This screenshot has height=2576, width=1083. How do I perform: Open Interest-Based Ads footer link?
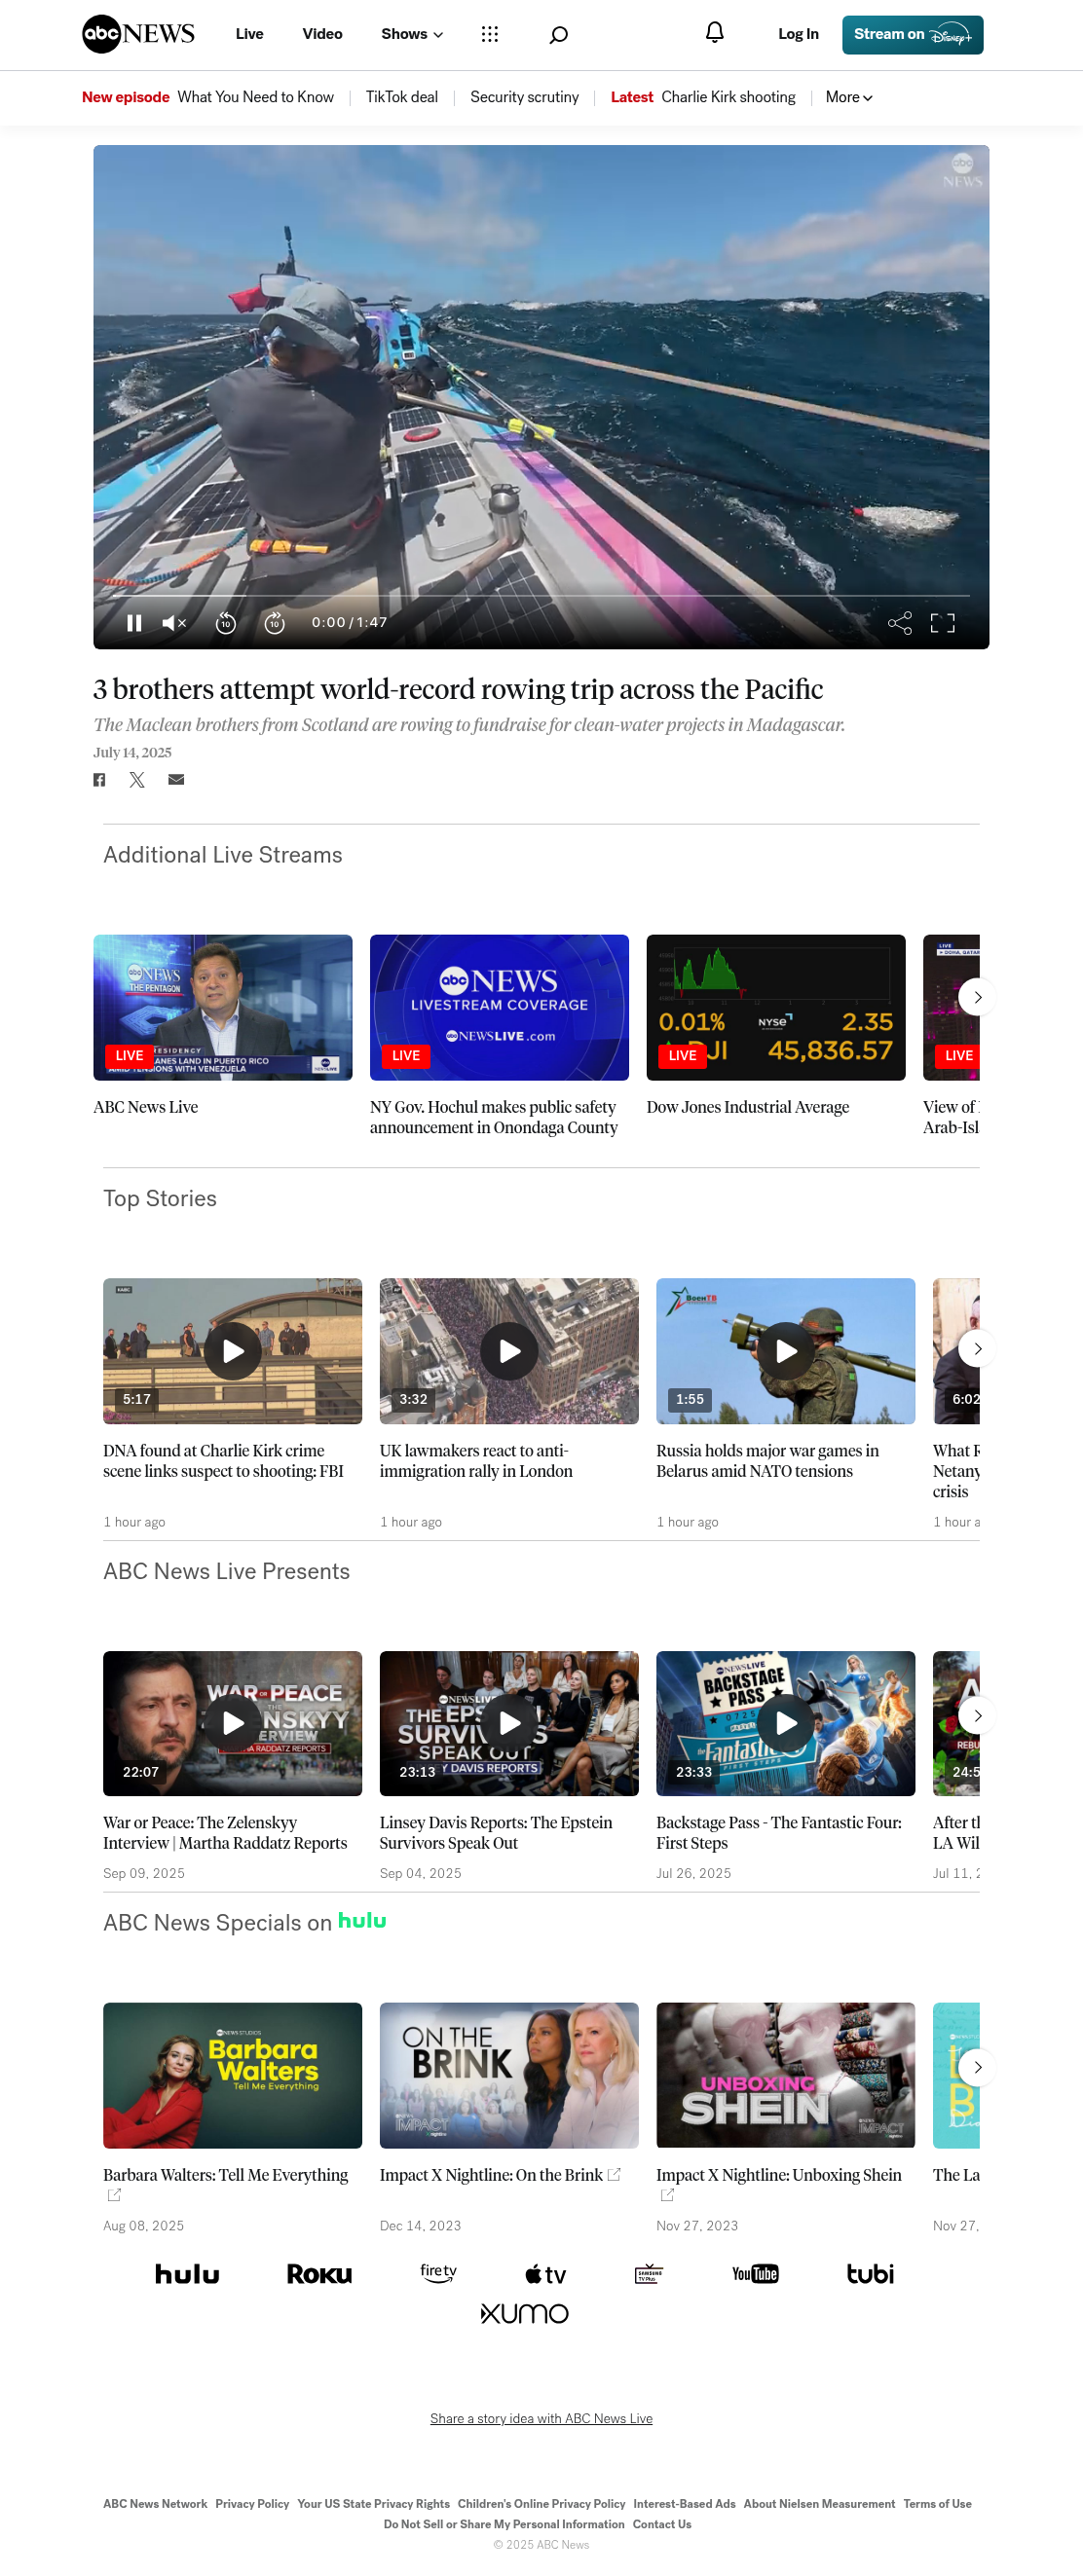684,2504
